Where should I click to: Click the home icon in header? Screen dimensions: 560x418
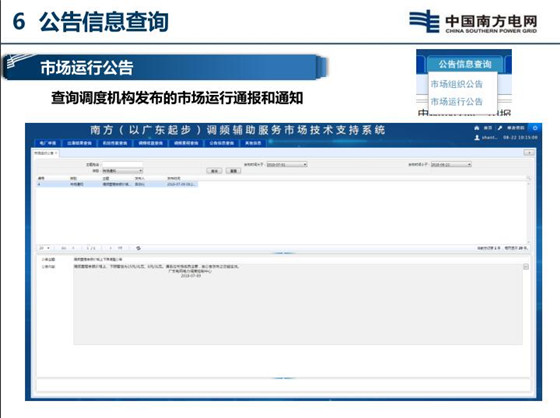[x=476, y=128]
